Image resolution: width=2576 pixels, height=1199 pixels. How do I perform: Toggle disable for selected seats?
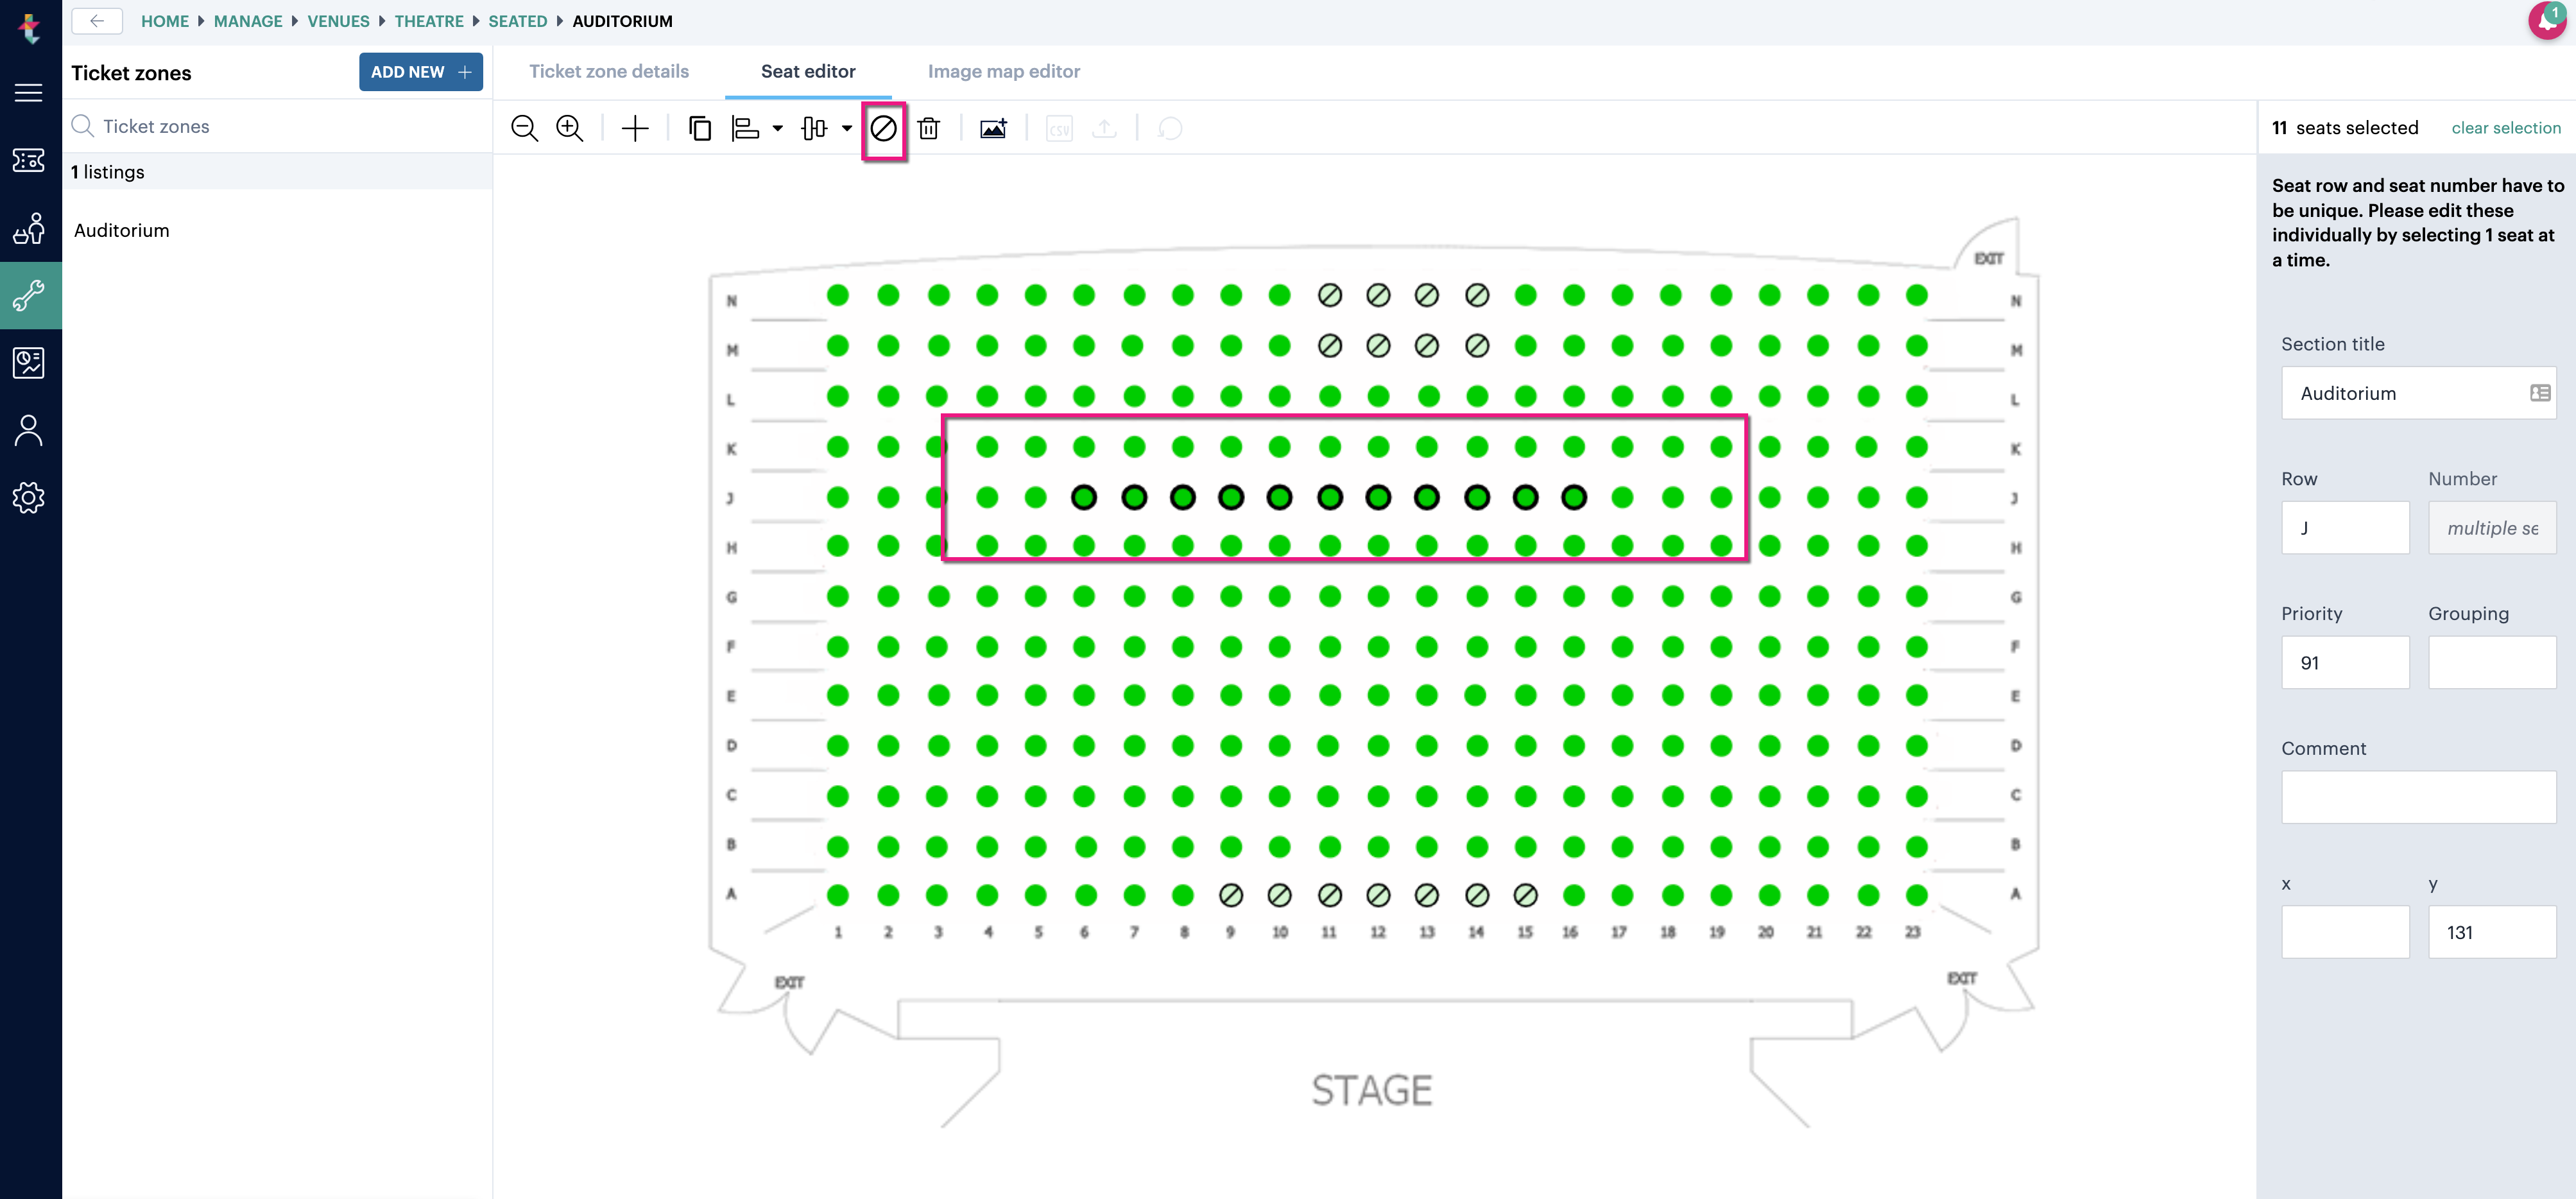tap(884, 128)
